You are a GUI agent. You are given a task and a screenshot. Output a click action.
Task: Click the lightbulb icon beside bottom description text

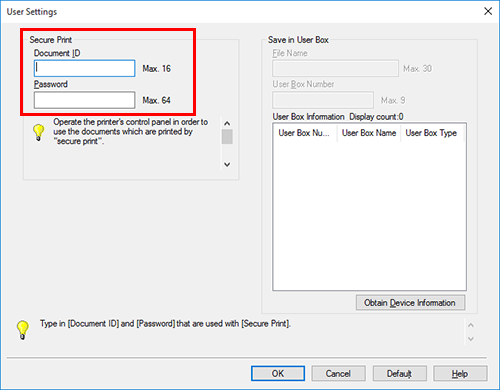tap(23, 330)
